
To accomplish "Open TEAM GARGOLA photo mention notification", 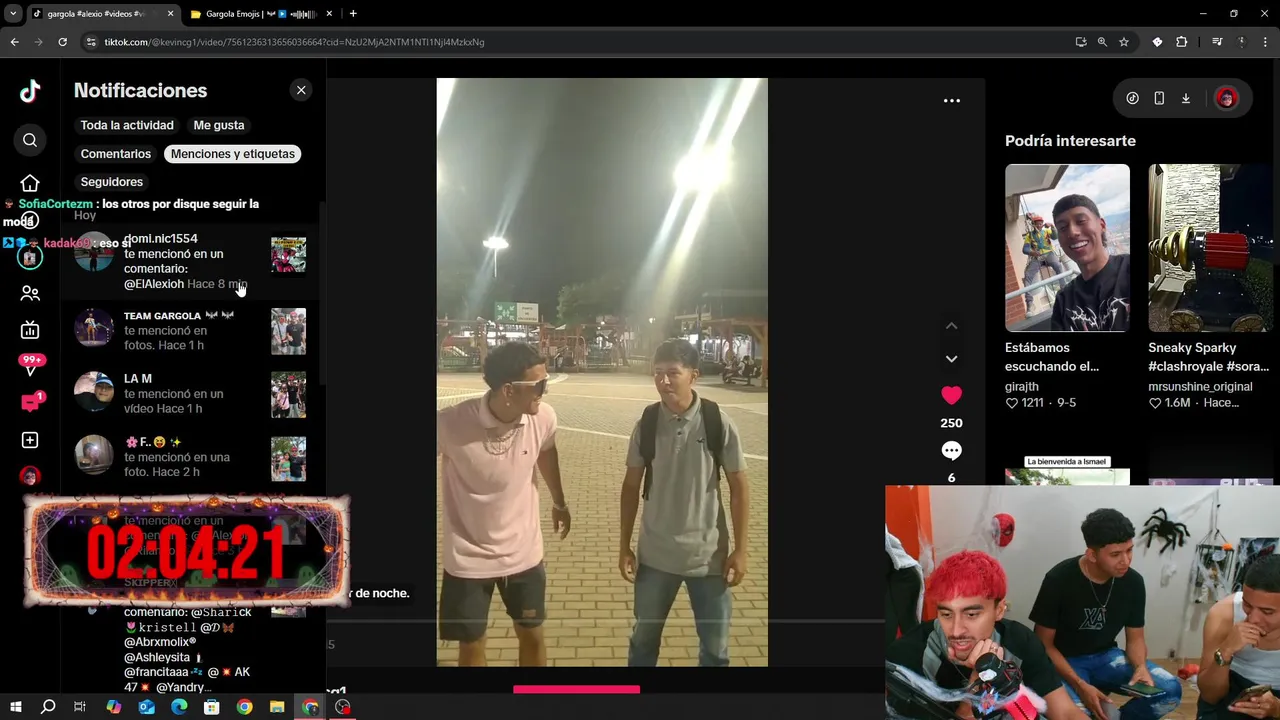I will click(x=190, y=331).
